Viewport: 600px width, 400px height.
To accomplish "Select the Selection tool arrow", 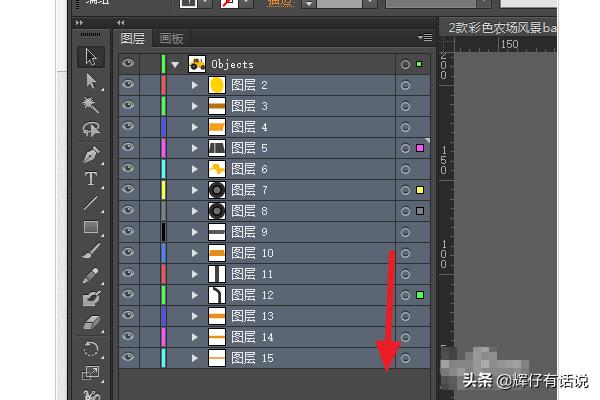I will pyautogui.click(x=91, y=57).
